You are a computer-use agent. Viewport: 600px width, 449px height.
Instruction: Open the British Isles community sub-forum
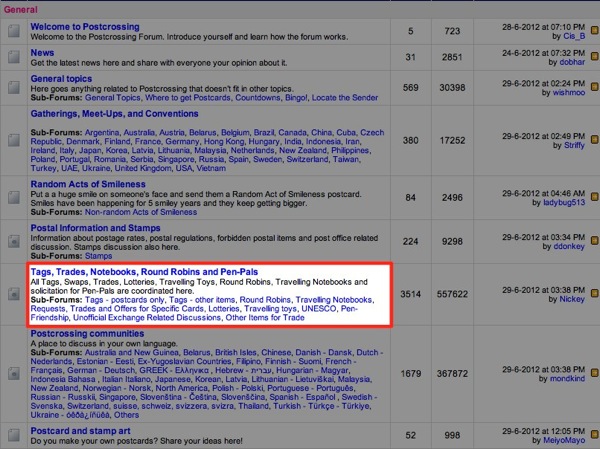[236, 353]
